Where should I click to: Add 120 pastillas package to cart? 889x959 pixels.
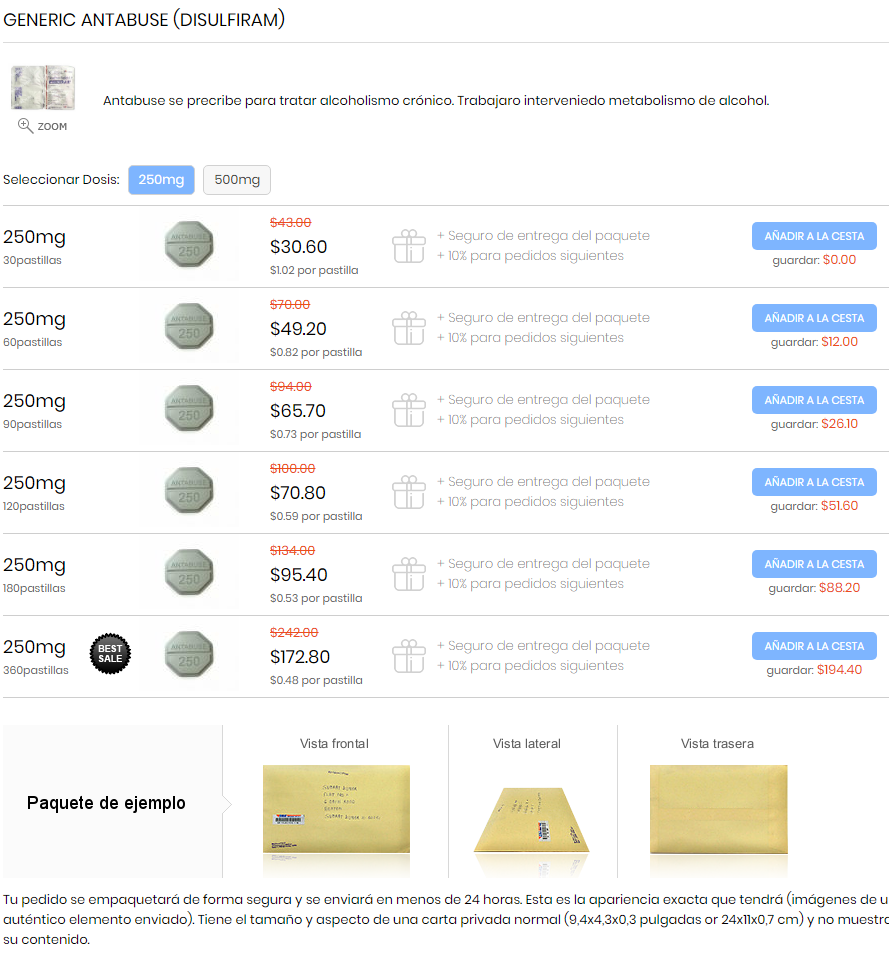coord(814,482)
